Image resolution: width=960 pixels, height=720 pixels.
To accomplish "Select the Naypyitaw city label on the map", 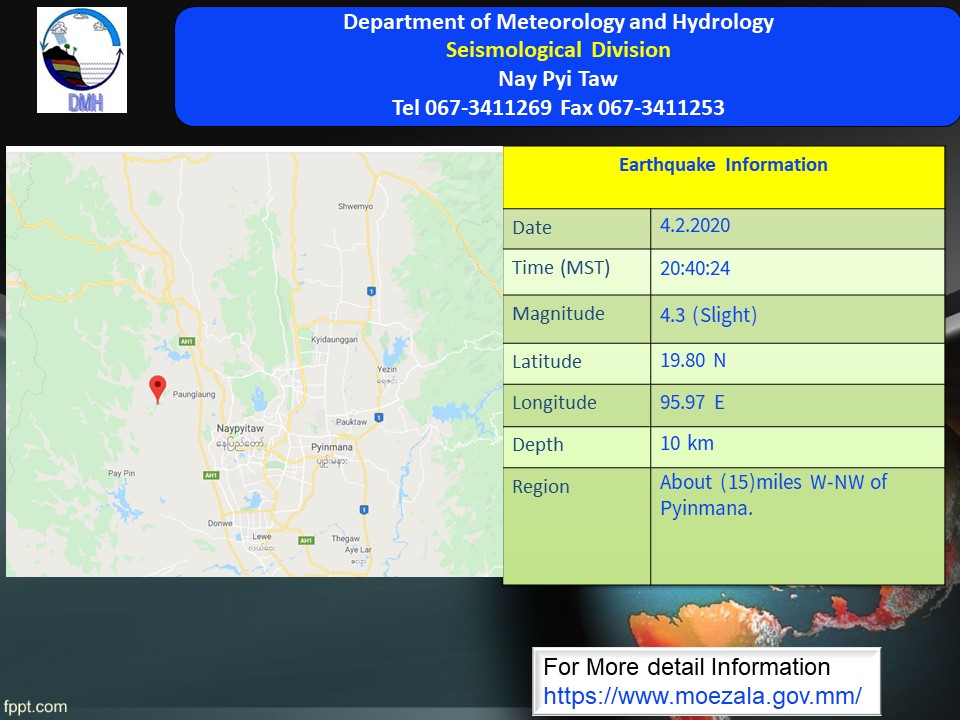I will click(239, 429).
